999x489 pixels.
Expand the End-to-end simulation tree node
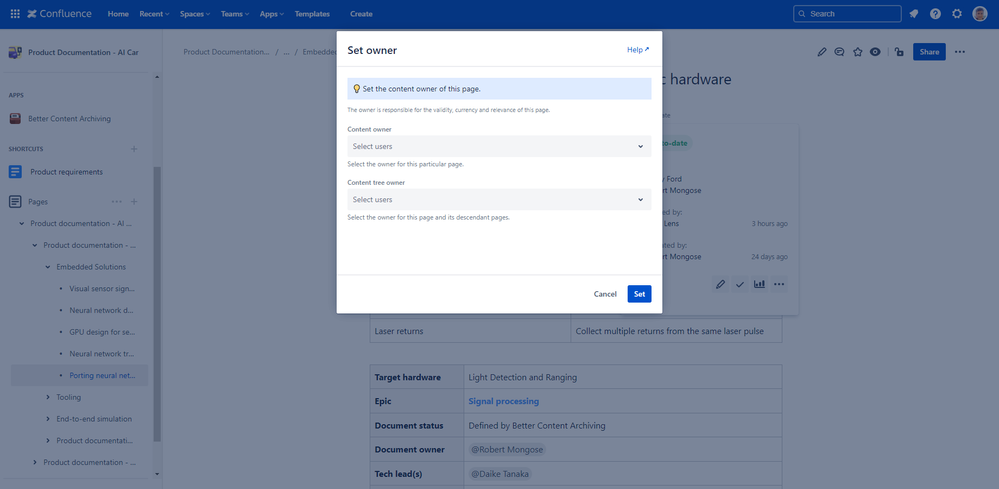[48, 419]
